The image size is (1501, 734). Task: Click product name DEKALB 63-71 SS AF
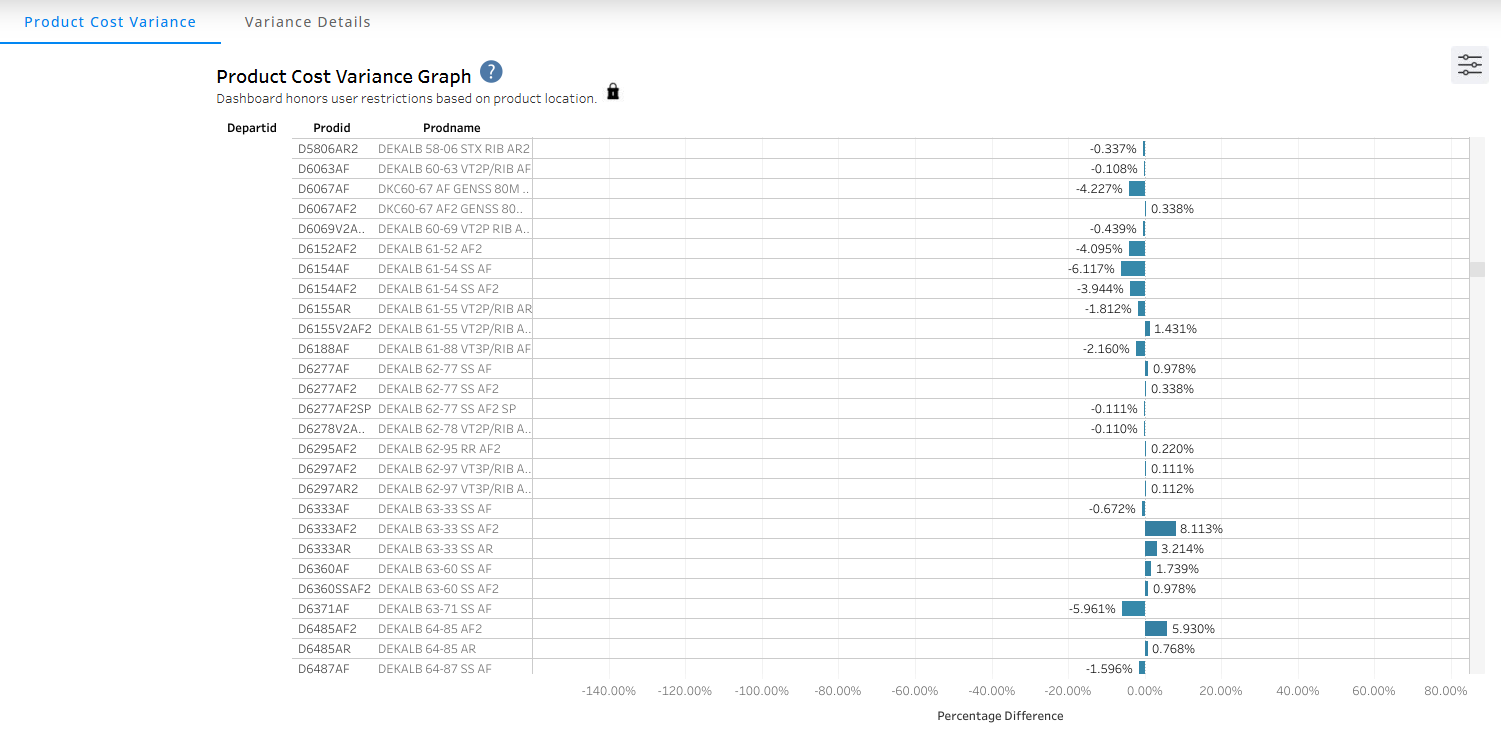pos(435,609)
